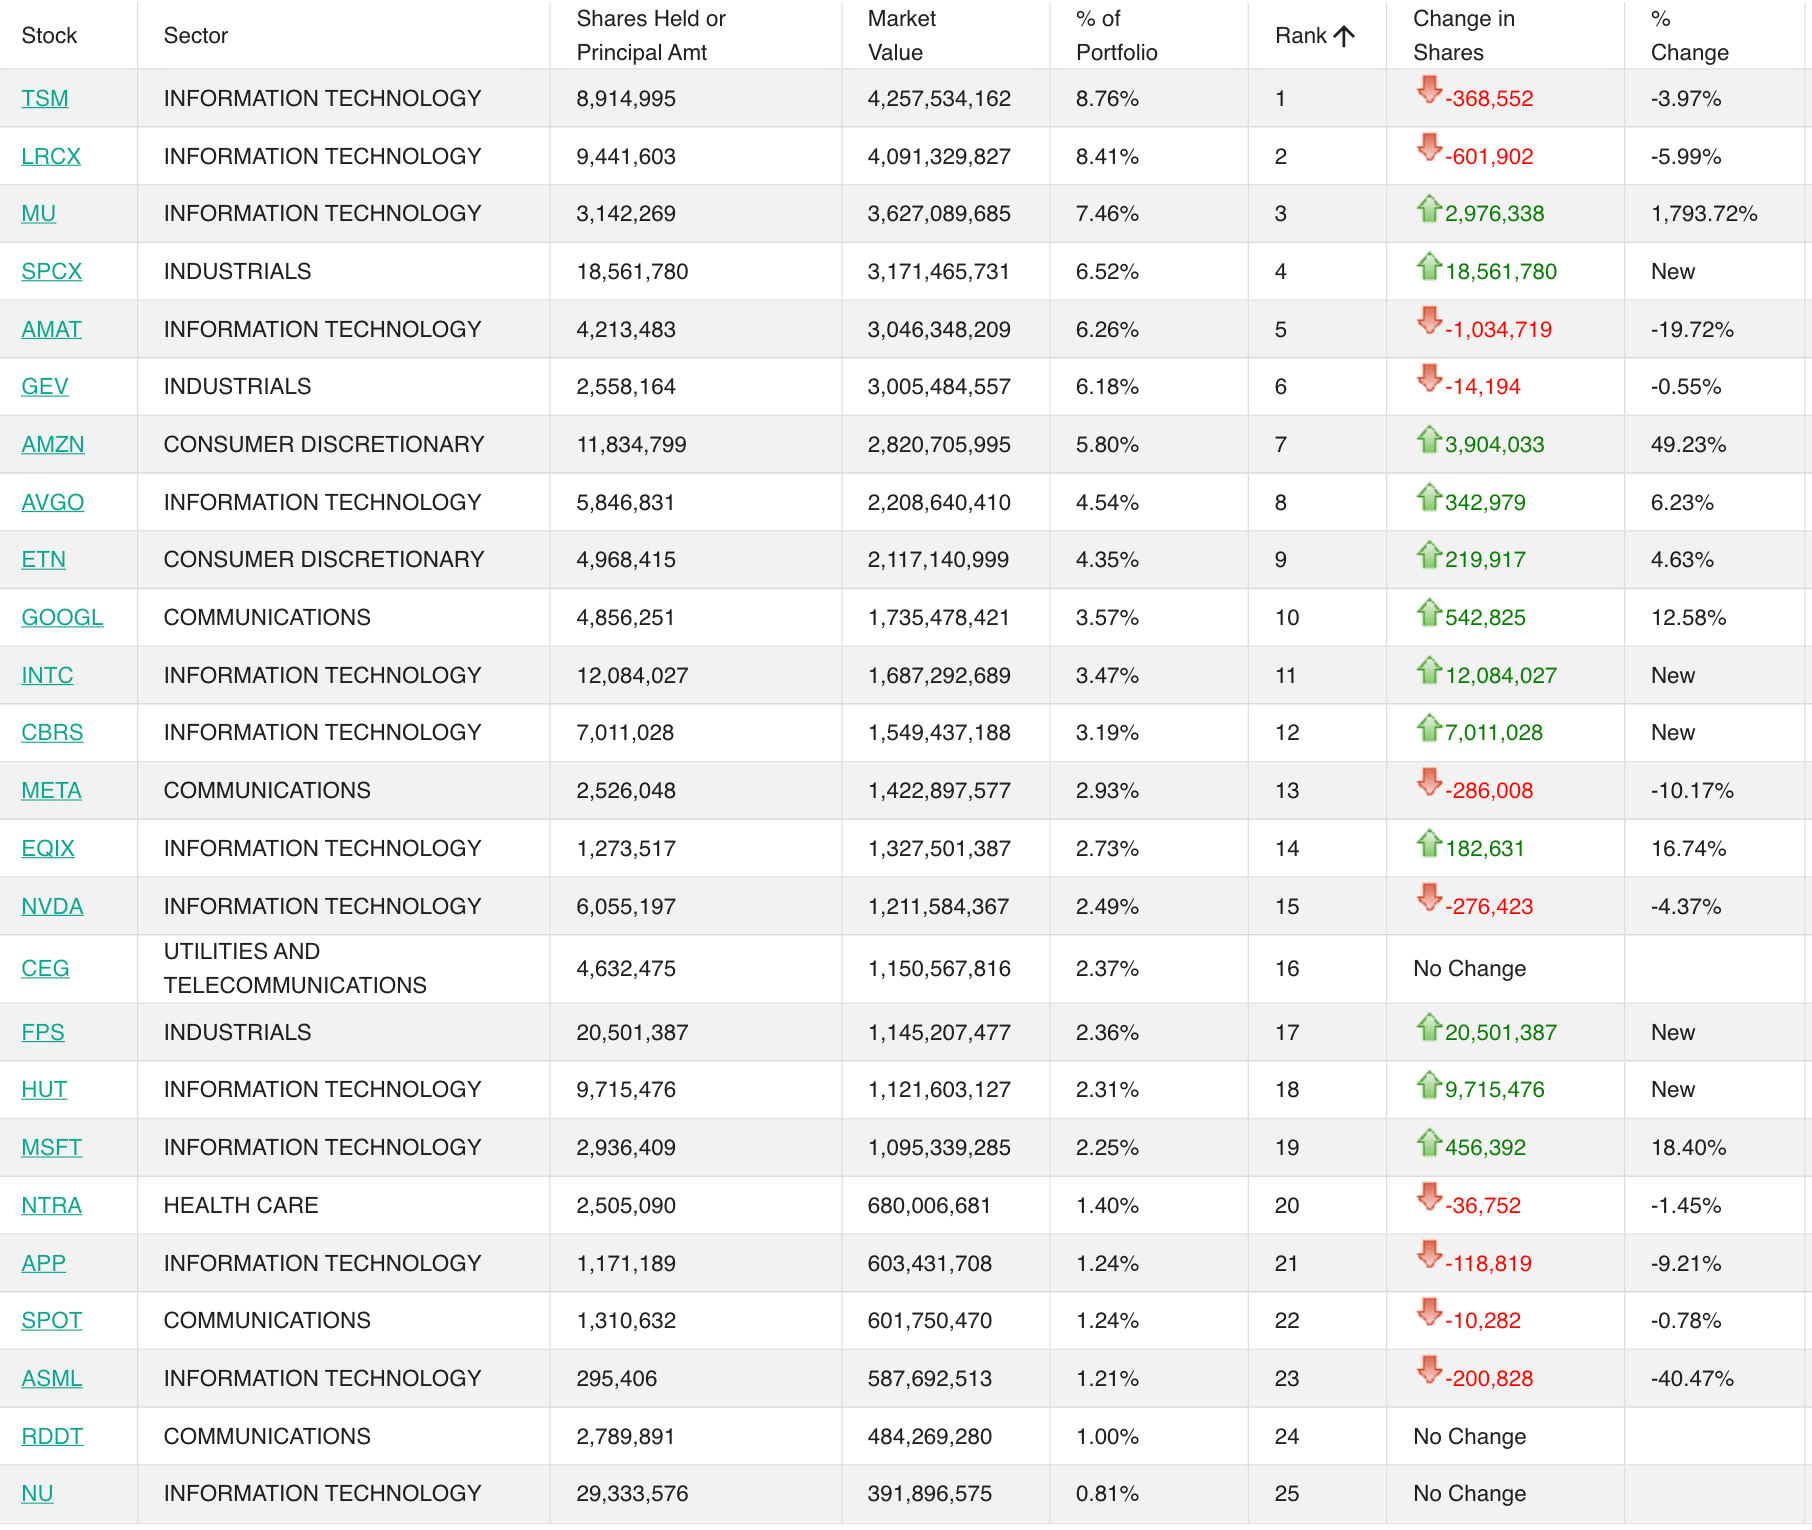The image size is (1812, 1530).
Task: Click the UTILITIES AND TELECOMMUNICATIONS sector cell
Action: (295, 969)
